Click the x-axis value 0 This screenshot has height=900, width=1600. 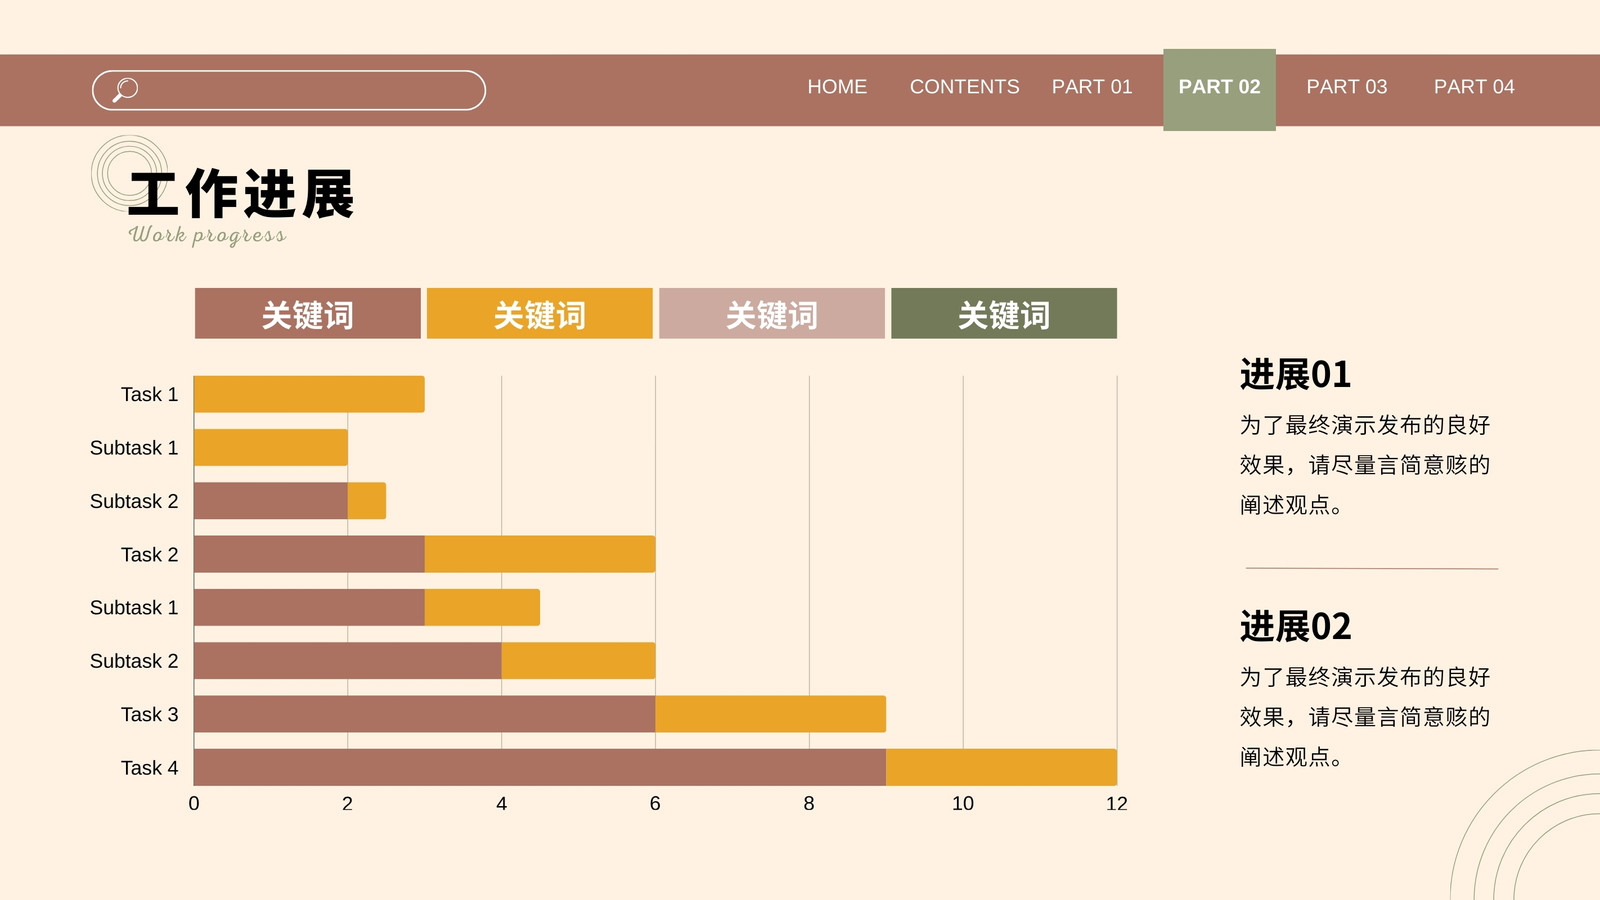pyautogui.click(x=194, y=804)
